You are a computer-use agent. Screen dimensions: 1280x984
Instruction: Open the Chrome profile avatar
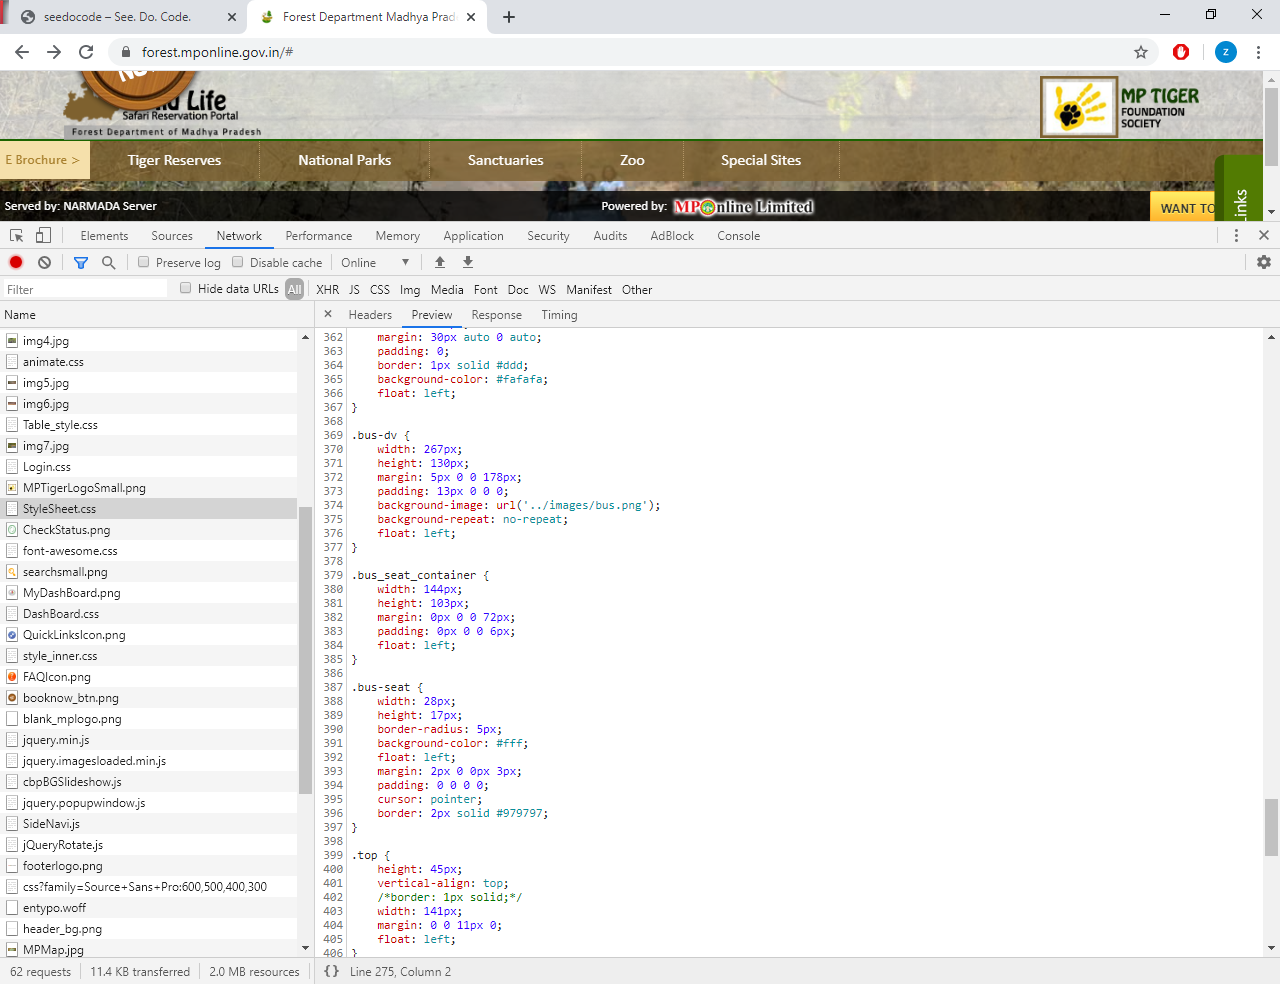coord(1226,52)
